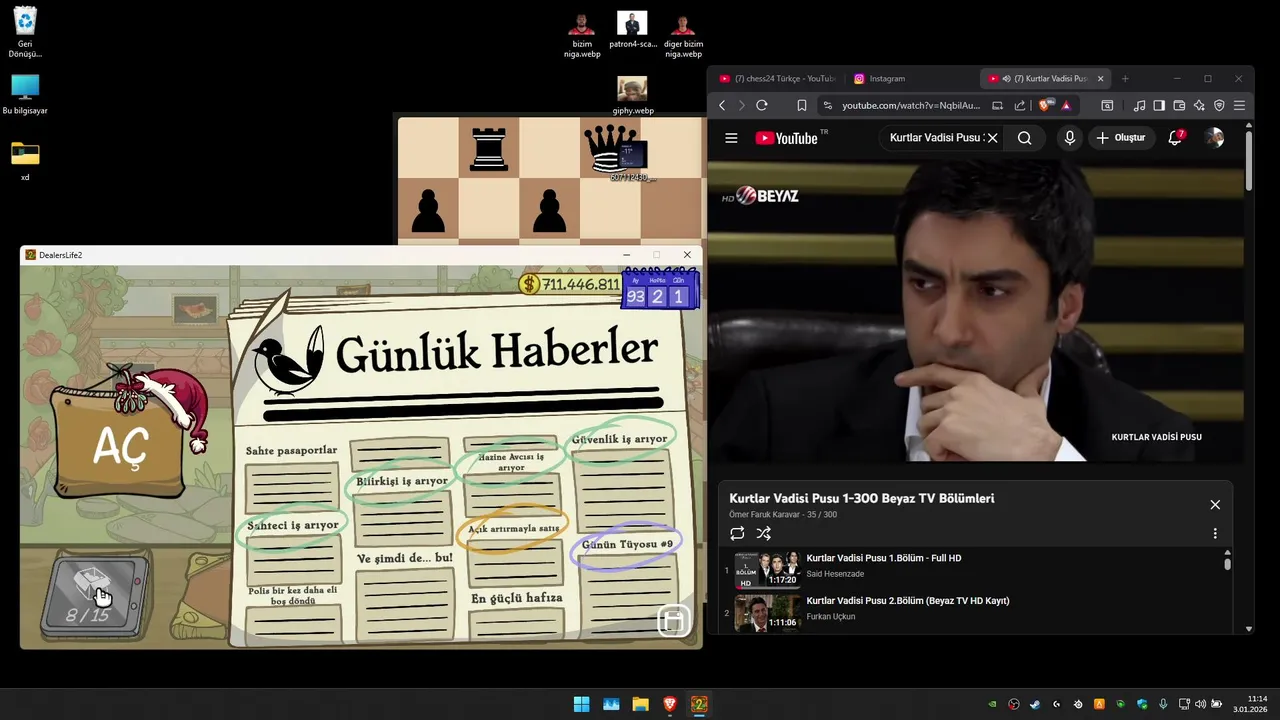This screenshot has height=720, width=1280.
Task: Search YouTube with voice microphone
Action: click(x=1069, y=138)
